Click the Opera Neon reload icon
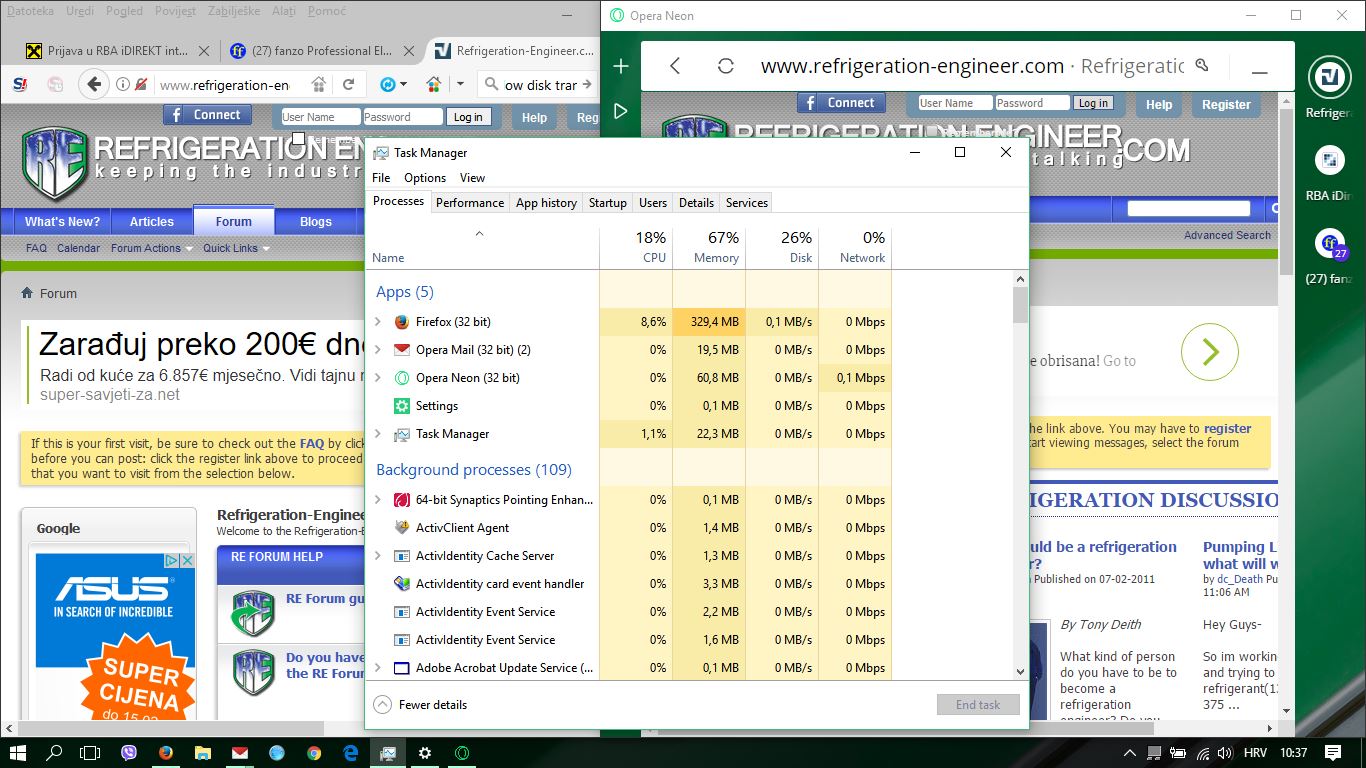This screenshot has width=1366, height=768. coord(726,66)
